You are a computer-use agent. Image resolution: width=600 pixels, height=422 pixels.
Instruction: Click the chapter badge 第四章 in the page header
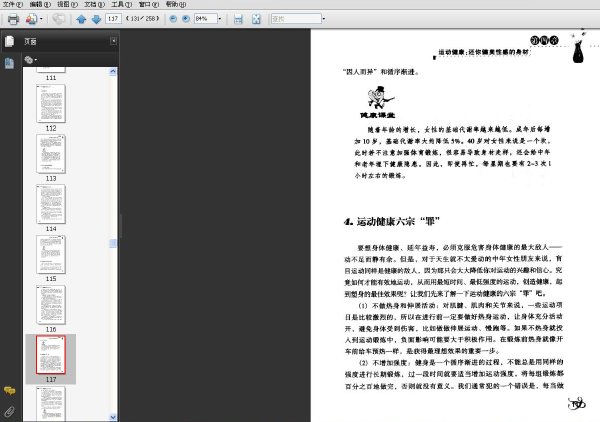(x=544, y=40)
